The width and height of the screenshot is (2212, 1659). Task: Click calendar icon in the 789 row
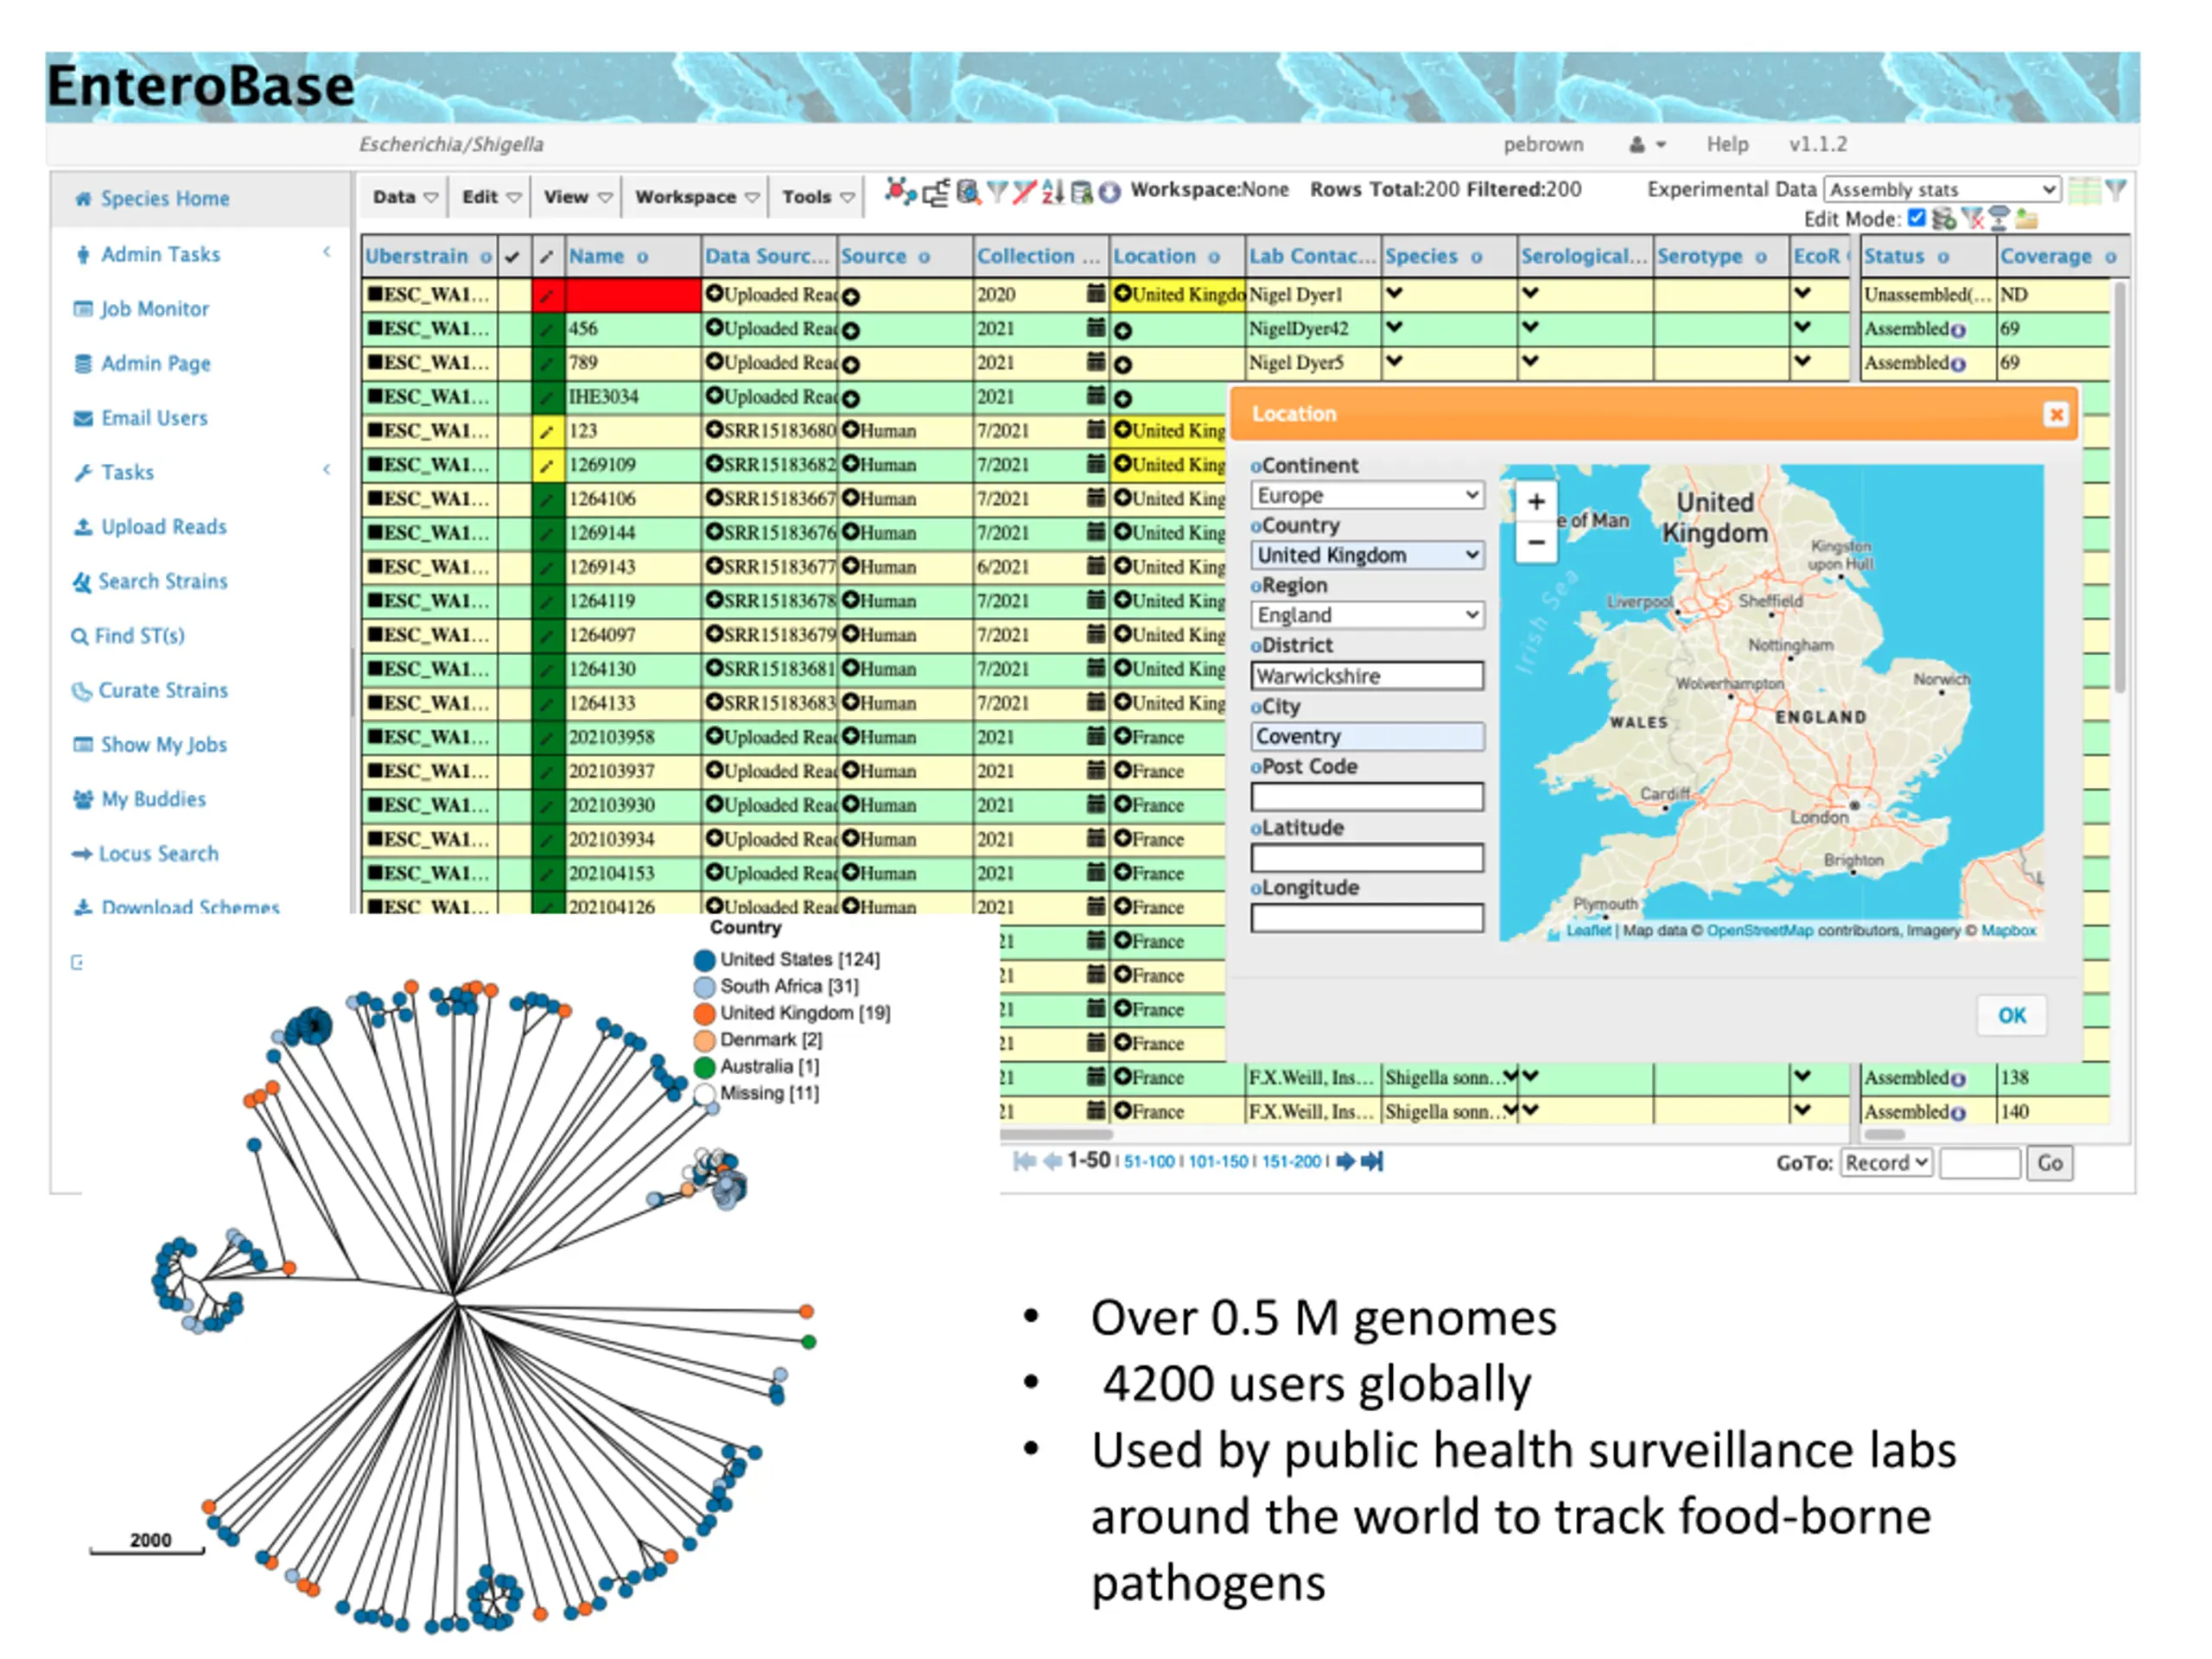tap(1096, 362)
